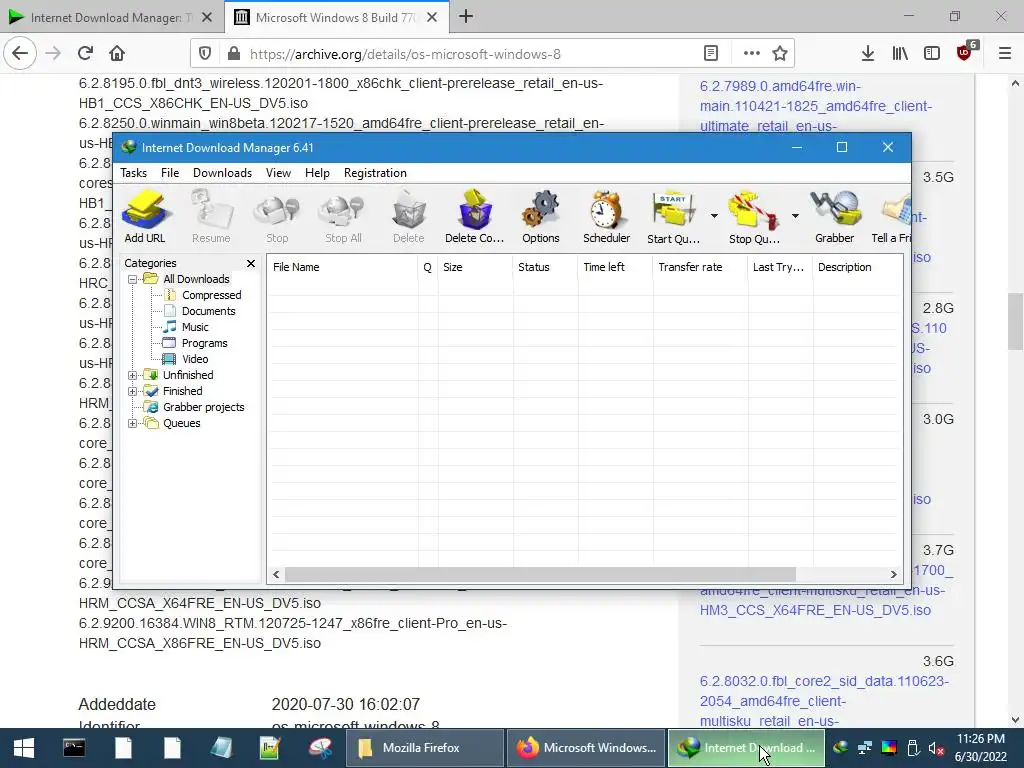Open new Firefox tab
Screen dimensions: 1024x768
[466, 17]
